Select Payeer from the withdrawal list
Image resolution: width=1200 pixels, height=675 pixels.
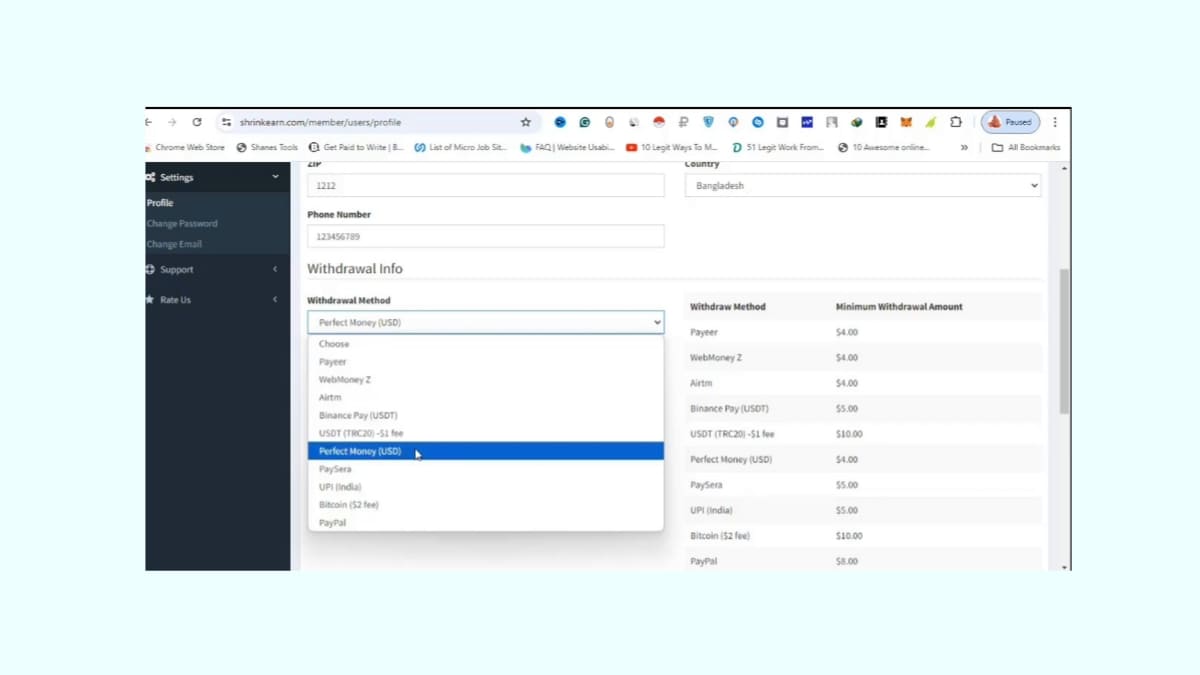click(x=333, y=362)
